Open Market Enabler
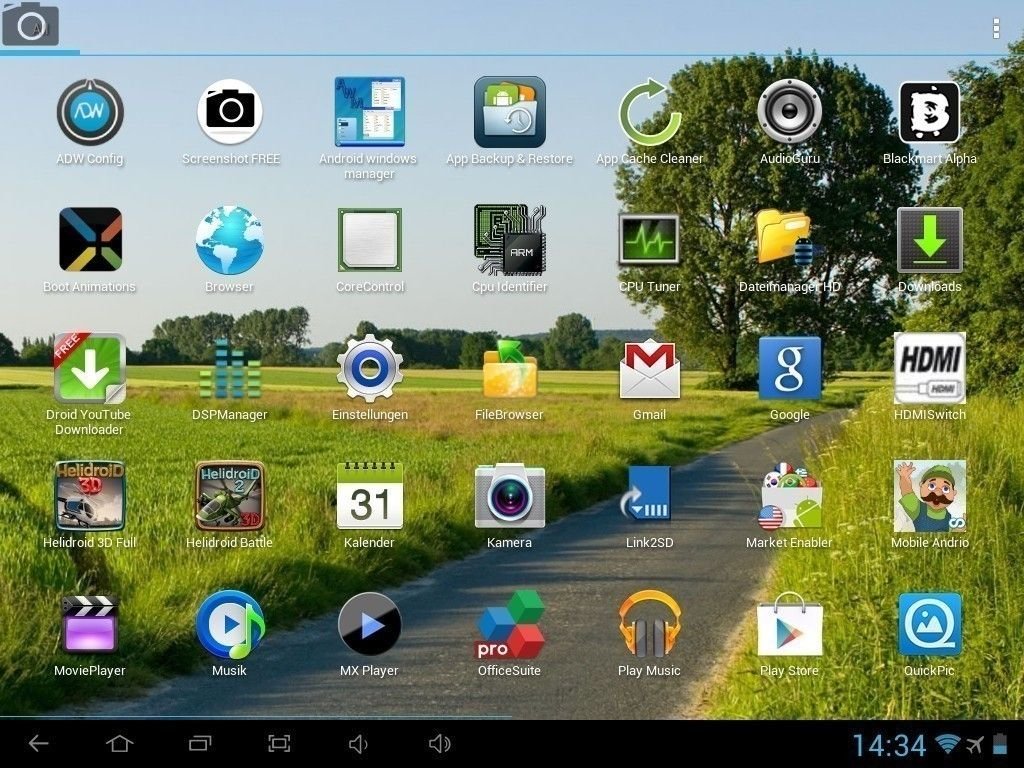Viewport: 1024px width, 768px height. [x=790, y=496]
